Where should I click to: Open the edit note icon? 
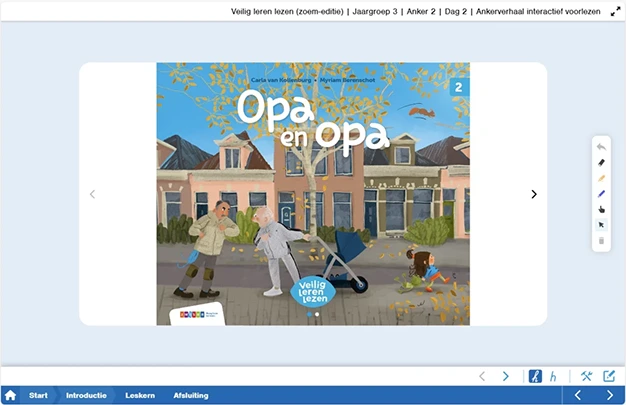609,376
